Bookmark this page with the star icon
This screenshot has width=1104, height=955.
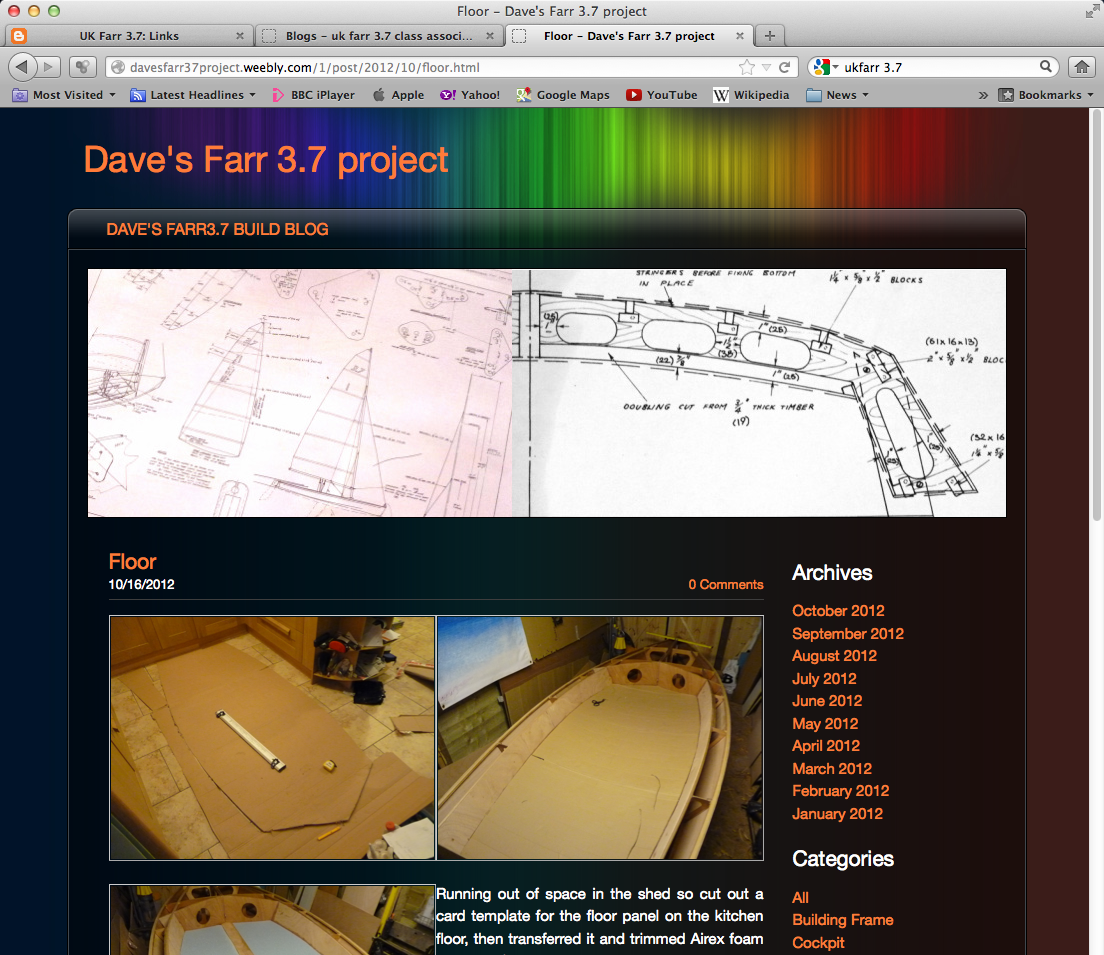[746, 68]
